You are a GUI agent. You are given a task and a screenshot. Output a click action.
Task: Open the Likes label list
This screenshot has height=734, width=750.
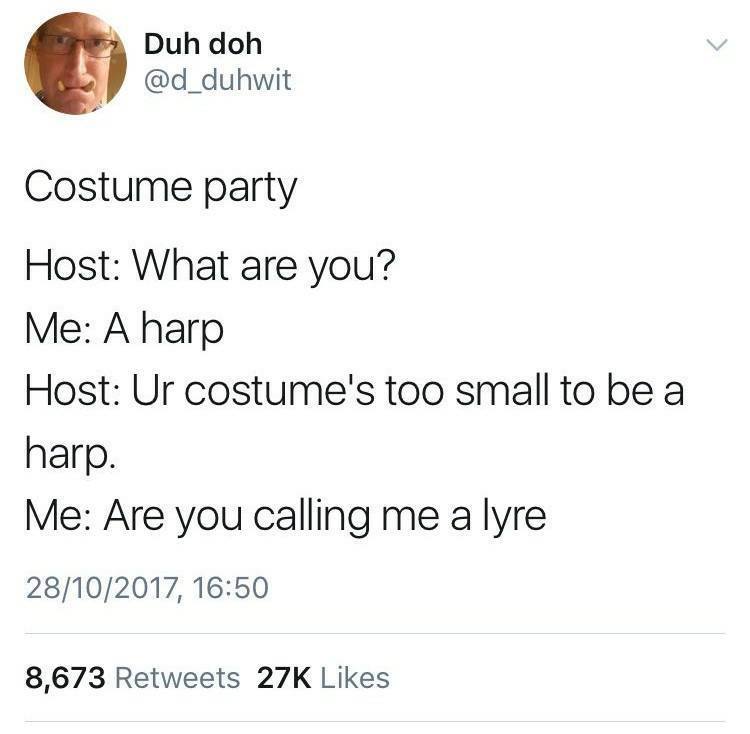355,679
